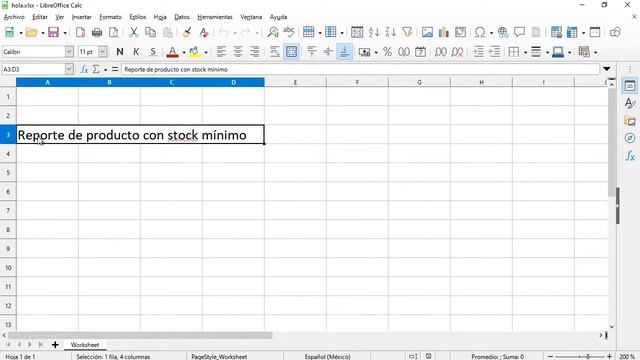
Task: Add a new sheet with plus button
Action: click(55, 345)
